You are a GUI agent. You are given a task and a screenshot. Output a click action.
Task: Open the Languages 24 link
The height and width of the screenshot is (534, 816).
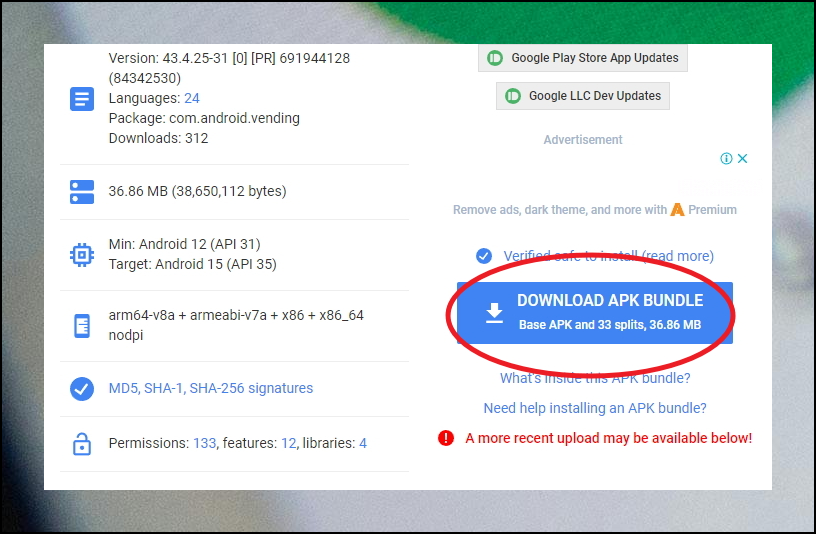[x=192, y=98]
